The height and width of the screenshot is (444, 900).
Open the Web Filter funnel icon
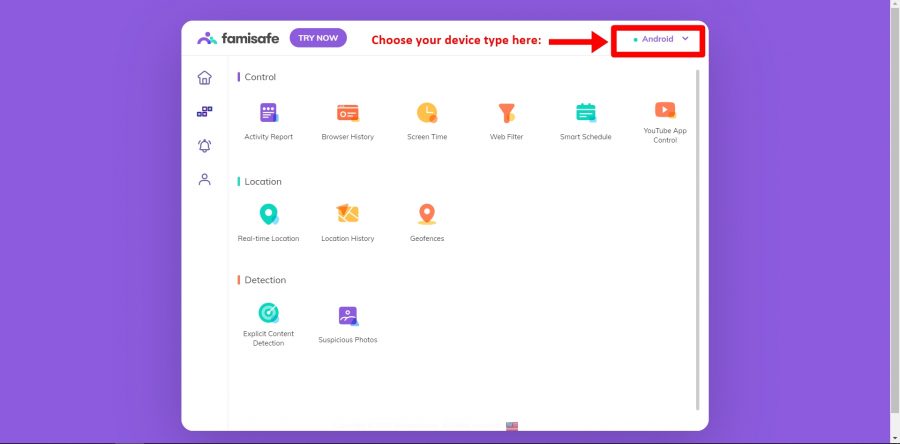(506, 113)
